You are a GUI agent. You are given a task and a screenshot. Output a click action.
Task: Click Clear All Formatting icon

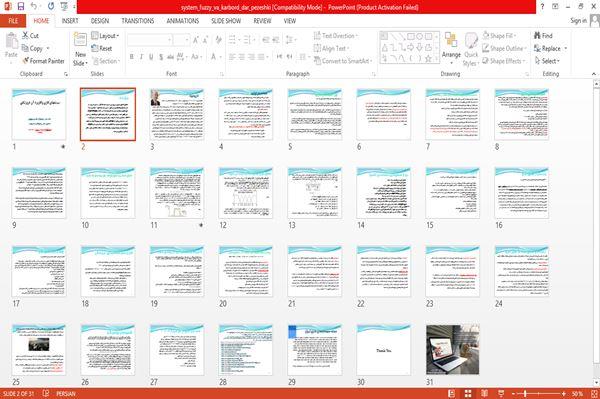[x=218, y=39]
